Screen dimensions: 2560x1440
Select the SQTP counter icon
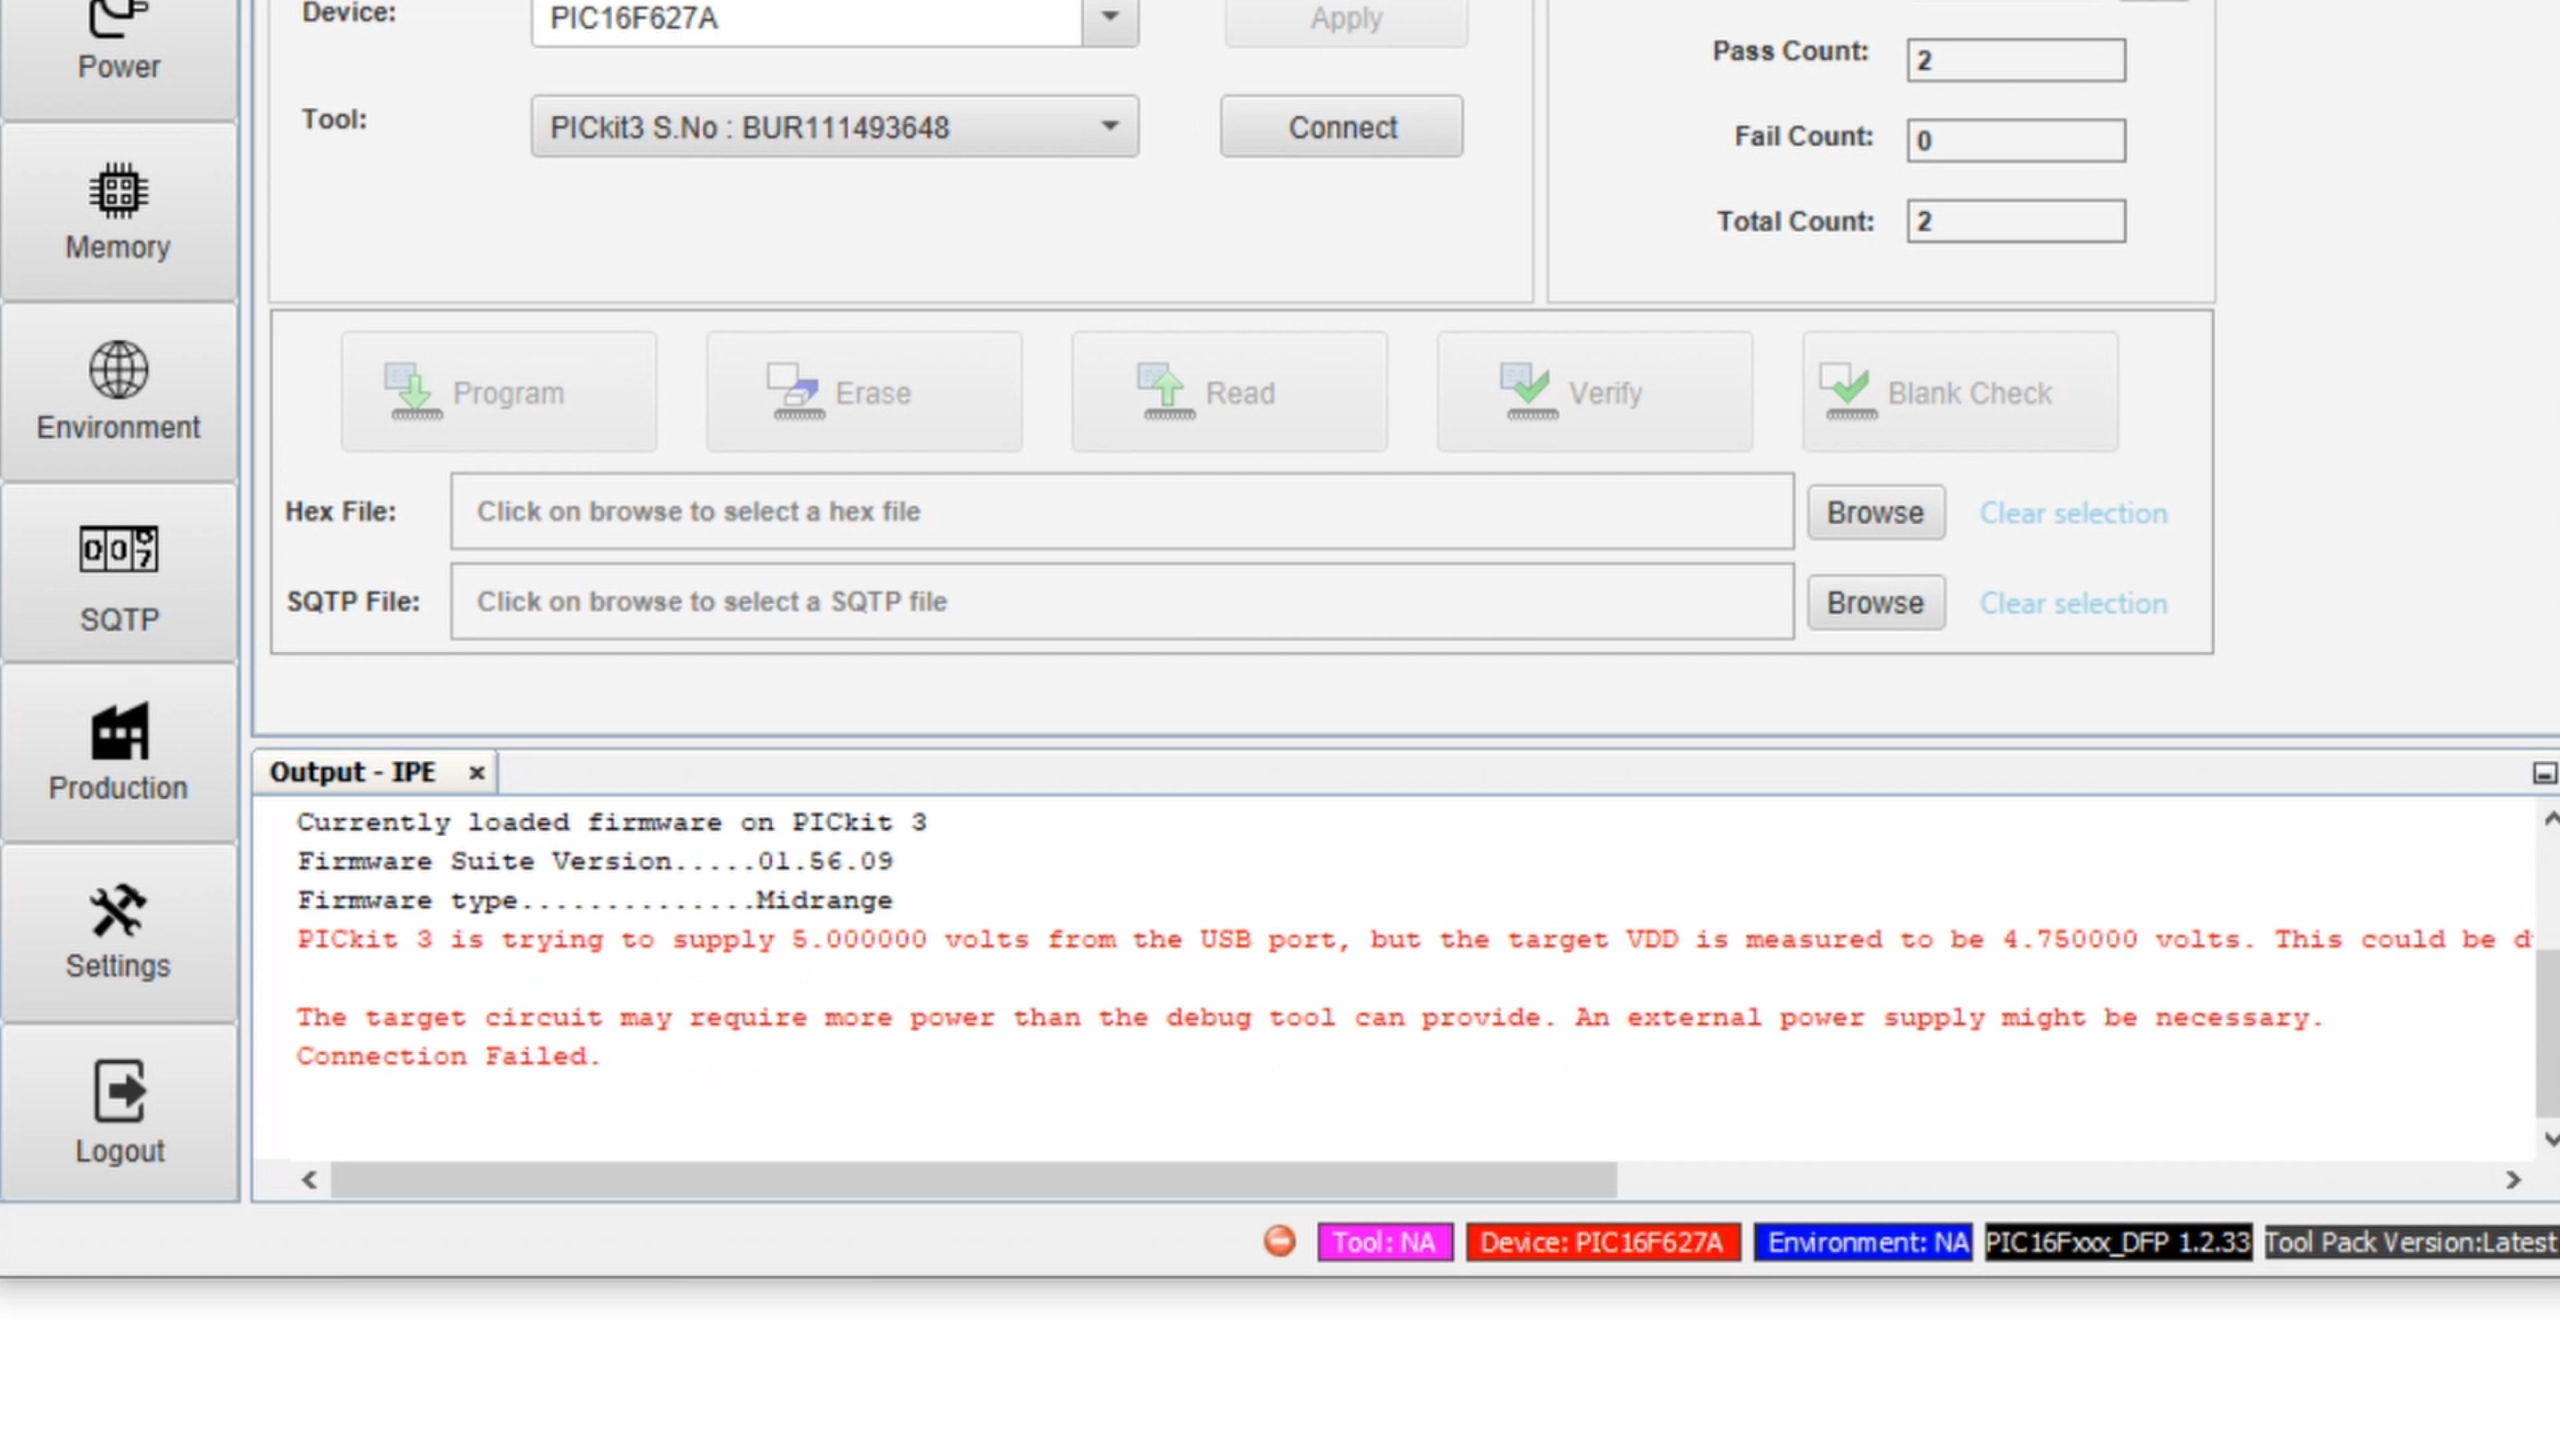point(118,550)
